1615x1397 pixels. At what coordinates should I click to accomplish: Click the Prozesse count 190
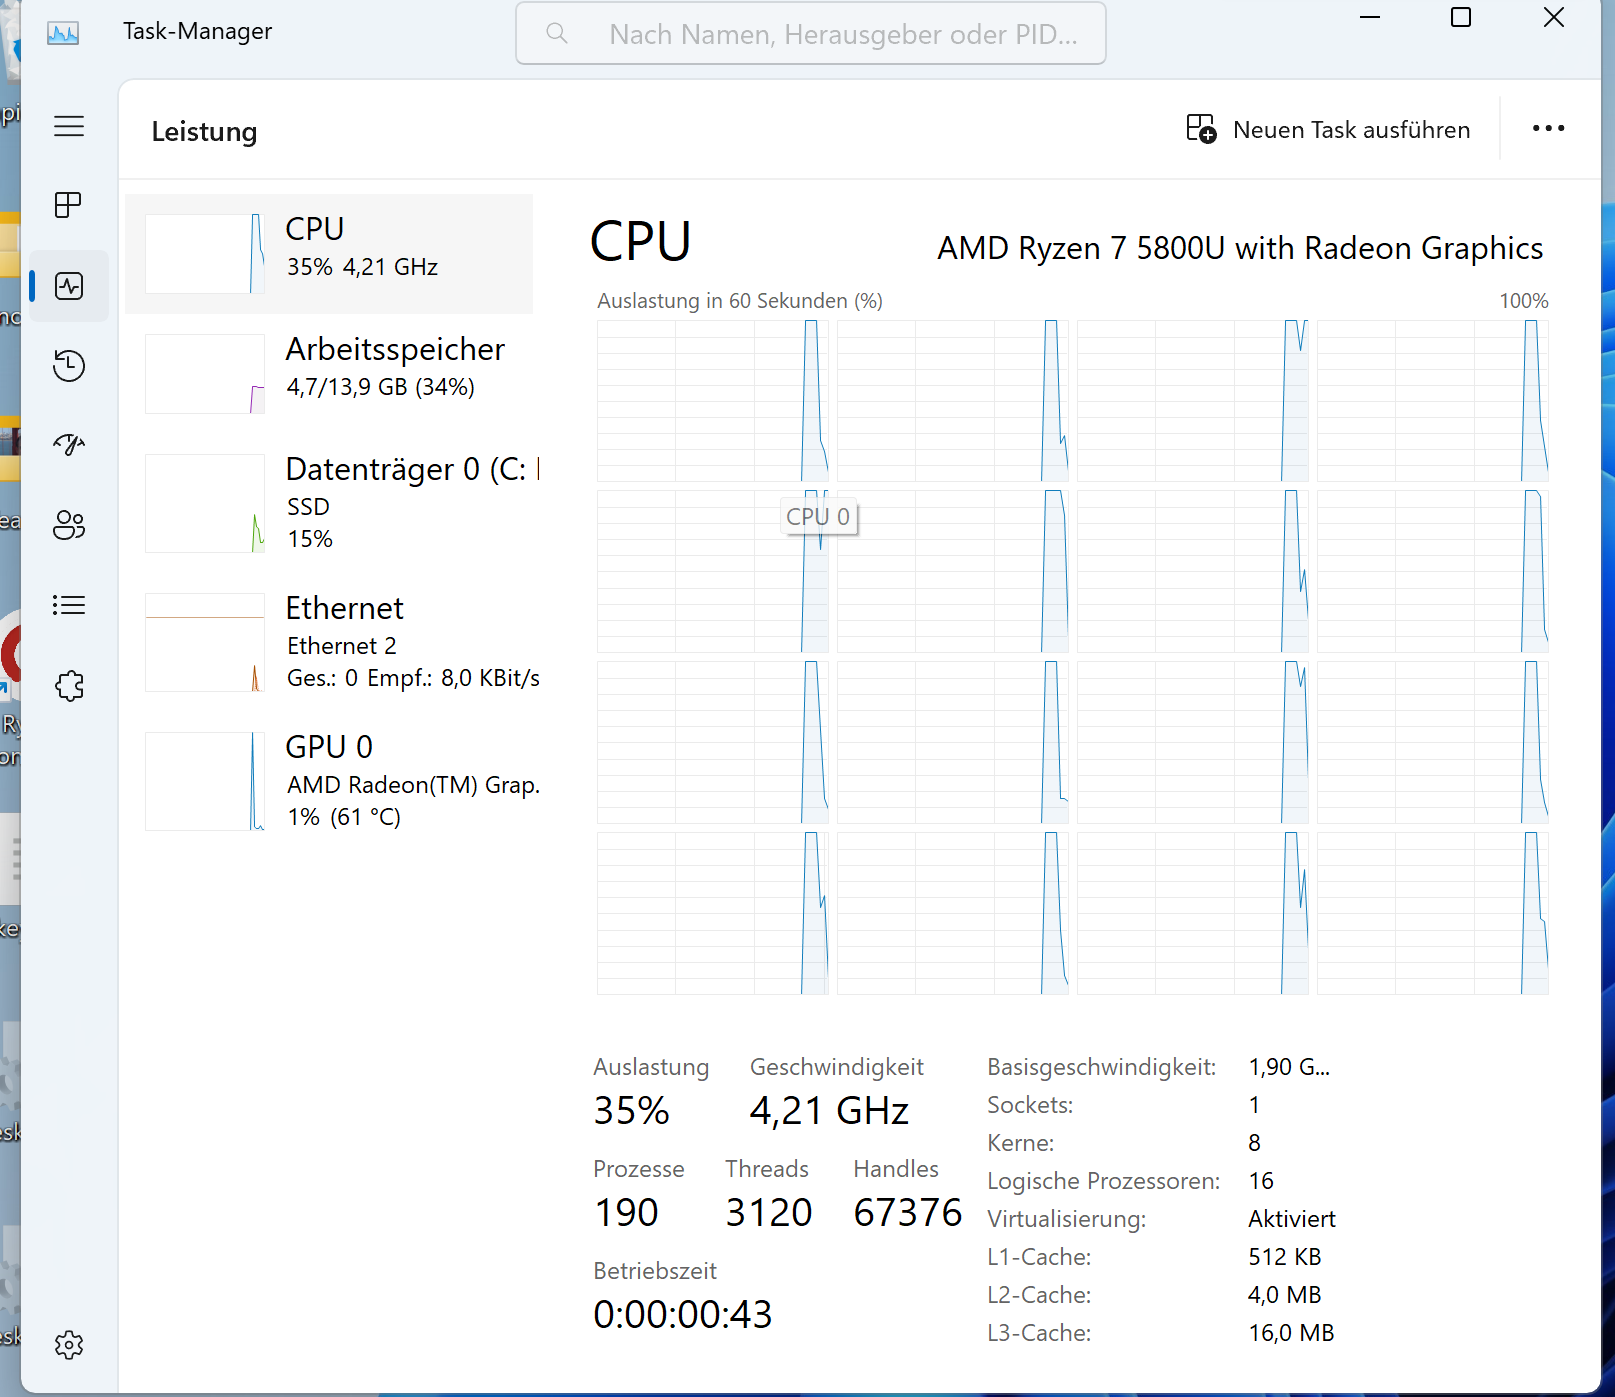pos(626,1213)
